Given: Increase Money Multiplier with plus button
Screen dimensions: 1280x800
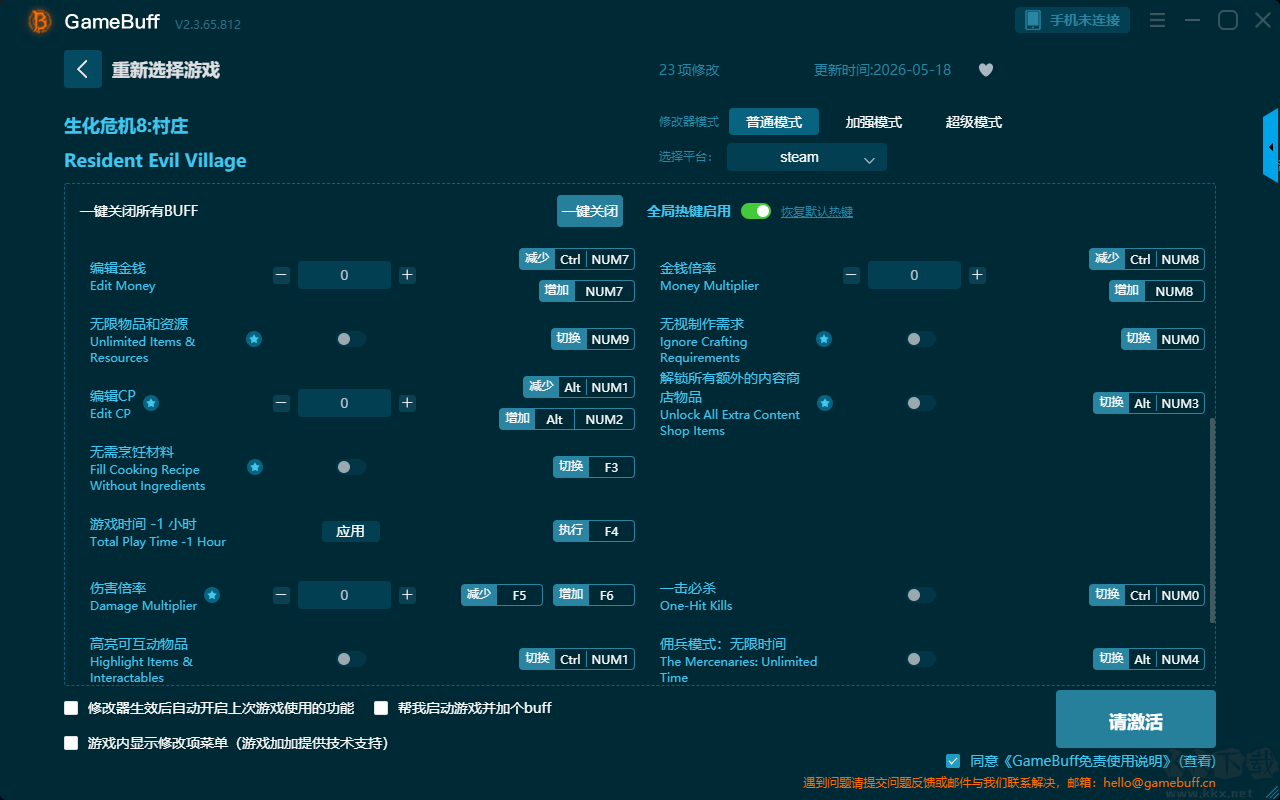Looking at the screenshot, I should pyautogui.click(x=977, y=275).
